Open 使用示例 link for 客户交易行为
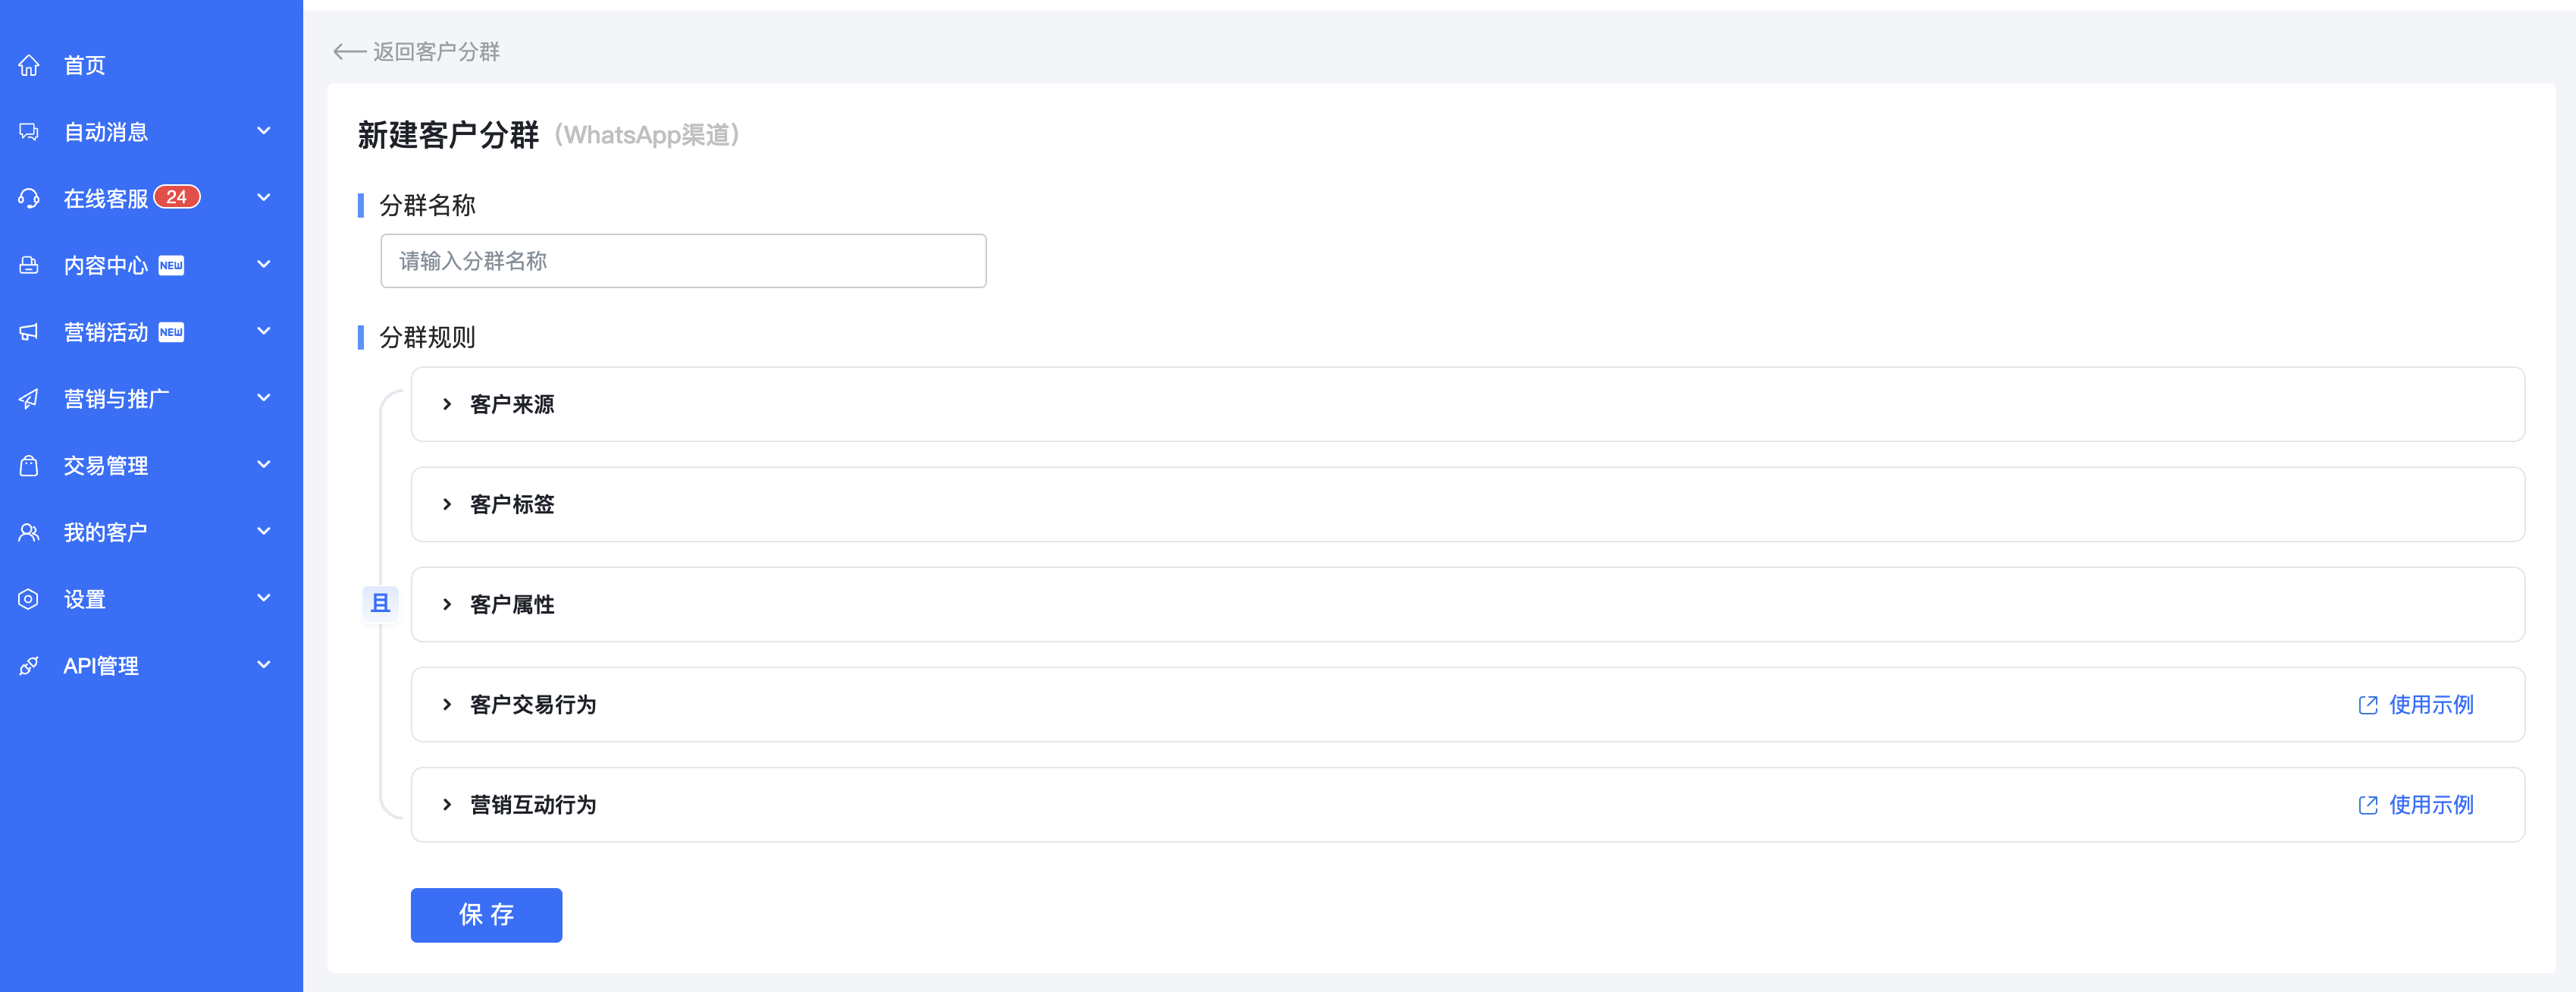 (x=2416, y=705)
